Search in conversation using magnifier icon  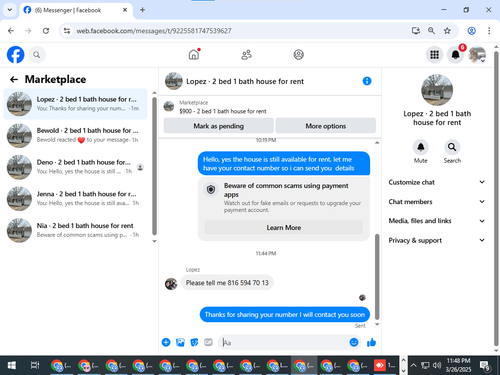tap(452, 147)
